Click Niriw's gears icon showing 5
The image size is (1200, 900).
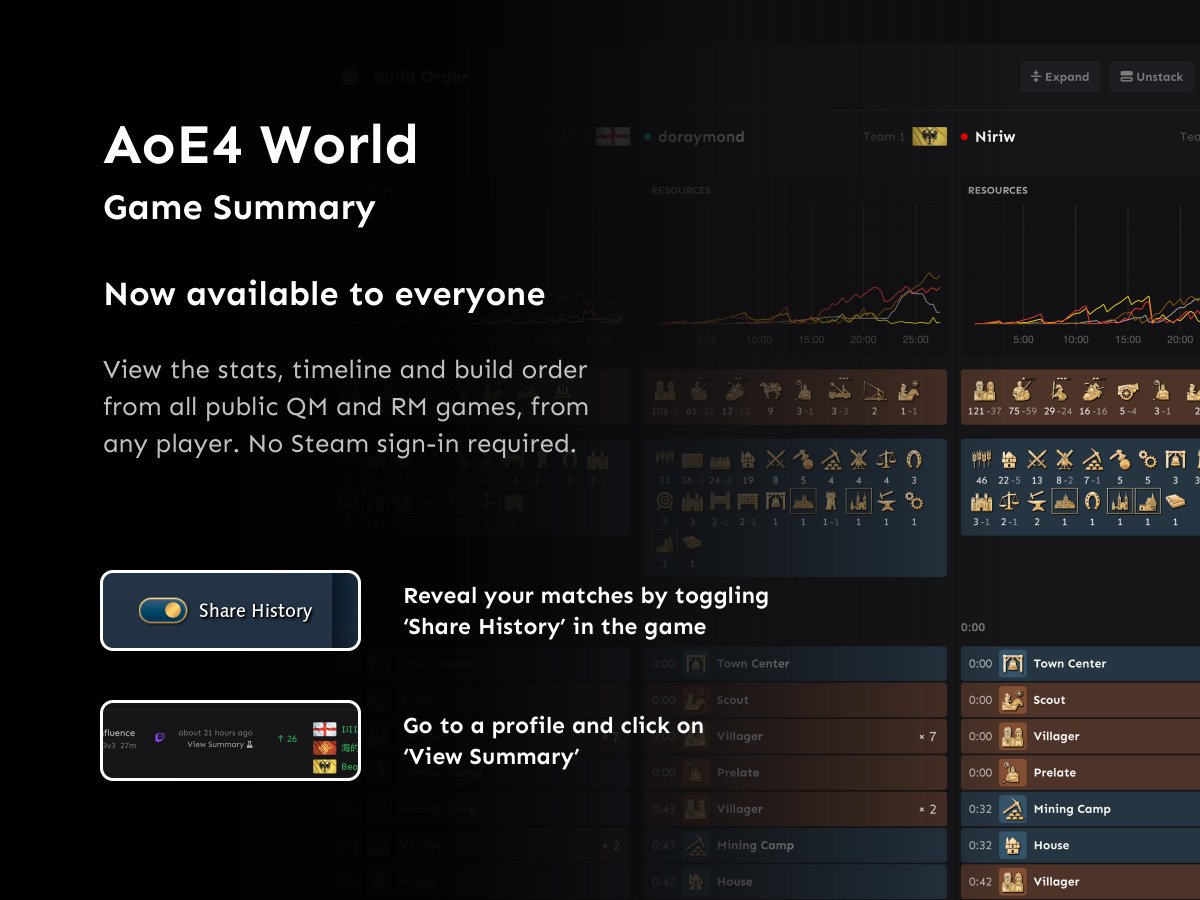click(1148, 460)
